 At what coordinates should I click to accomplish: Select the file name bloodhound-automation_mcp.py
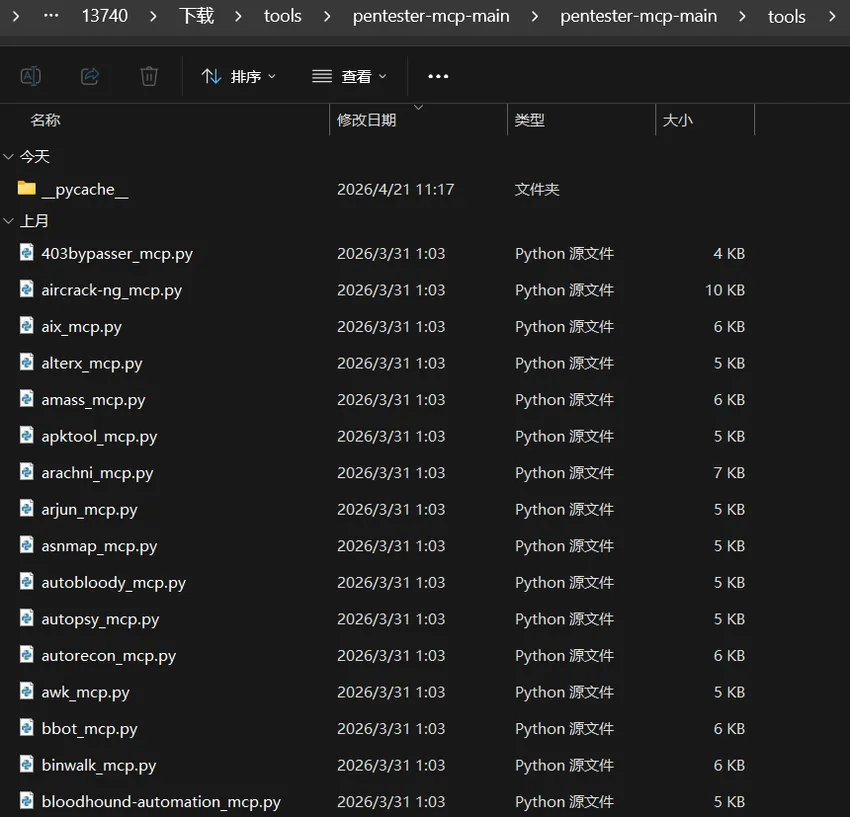161,802
